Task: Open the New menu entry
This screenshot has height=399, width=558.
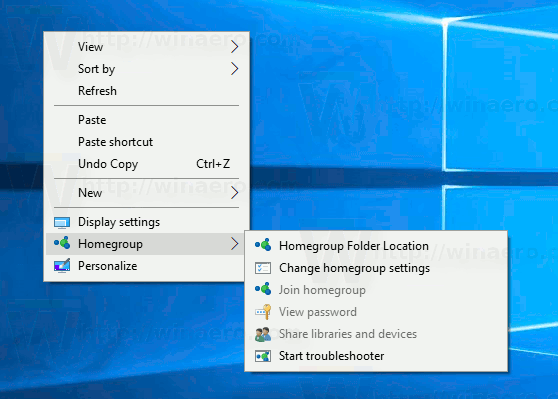Action: (x=146, y=193)
